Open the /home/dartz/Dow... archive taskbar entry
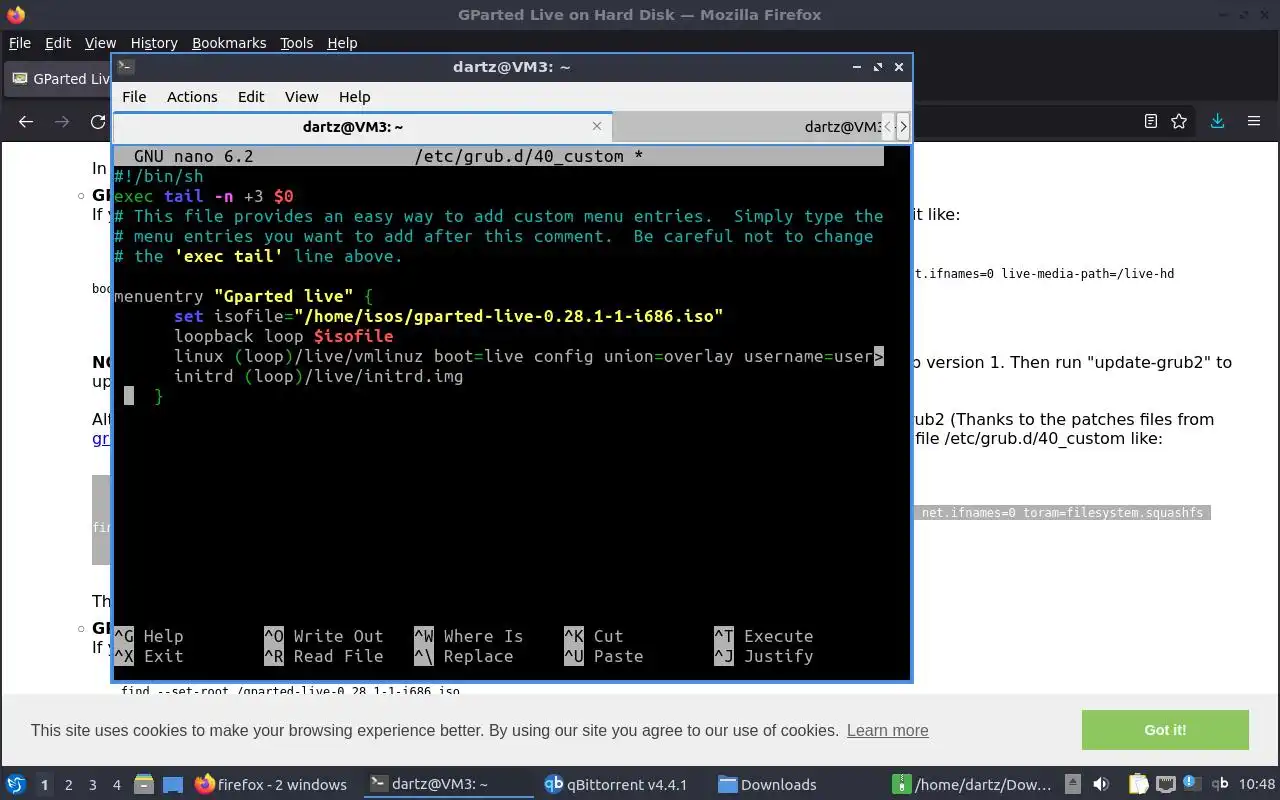This screenshot has height=800, width=1280. coord(972,784)
